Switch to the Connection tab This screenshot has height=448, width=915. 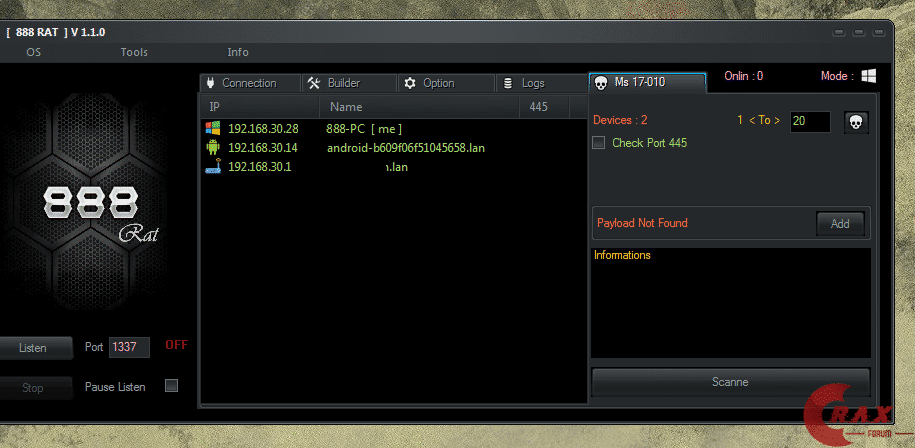(x=249, y=83)
